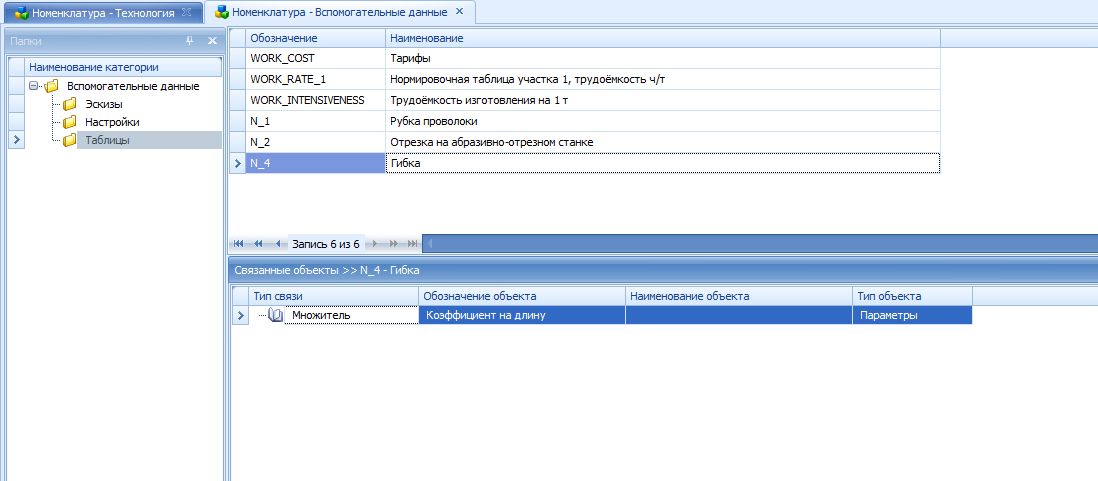Sort by Тип объекта column

click(x=912, y=296)
